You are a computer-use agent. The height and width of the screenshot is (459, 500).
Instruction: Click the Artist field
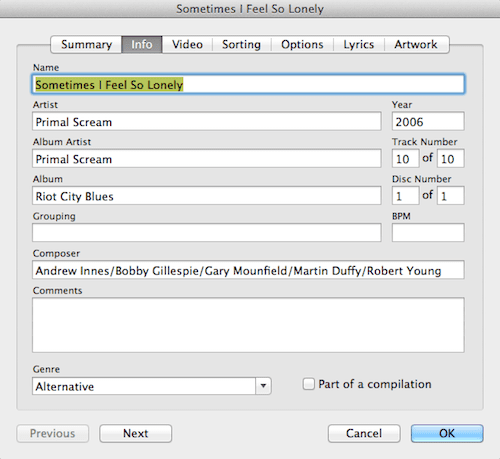pyautogui.click(x=207, y=121)
